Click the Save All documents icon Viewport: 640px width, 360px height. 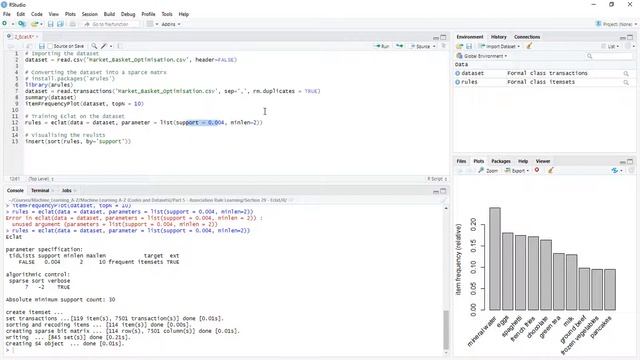(x=60, y=24)
